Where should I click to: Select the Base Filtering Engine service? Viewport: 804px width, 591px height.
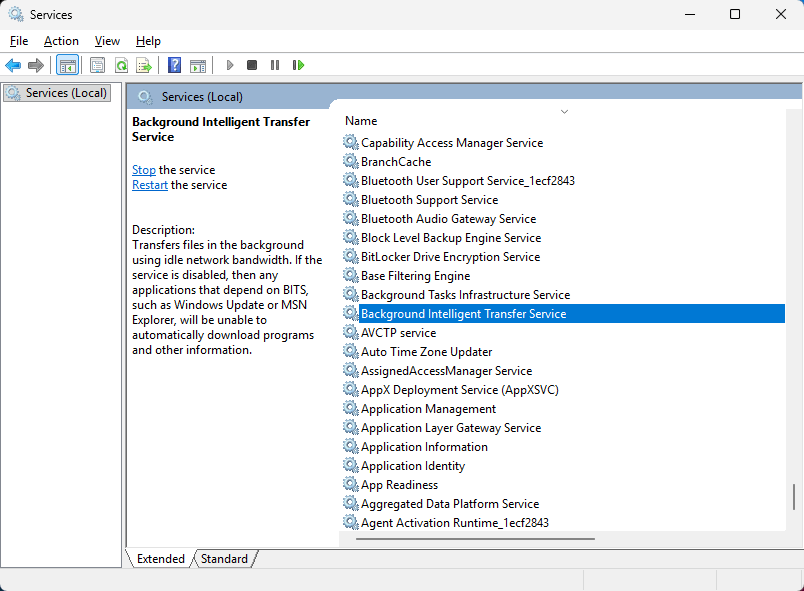(x=415, y=276)
